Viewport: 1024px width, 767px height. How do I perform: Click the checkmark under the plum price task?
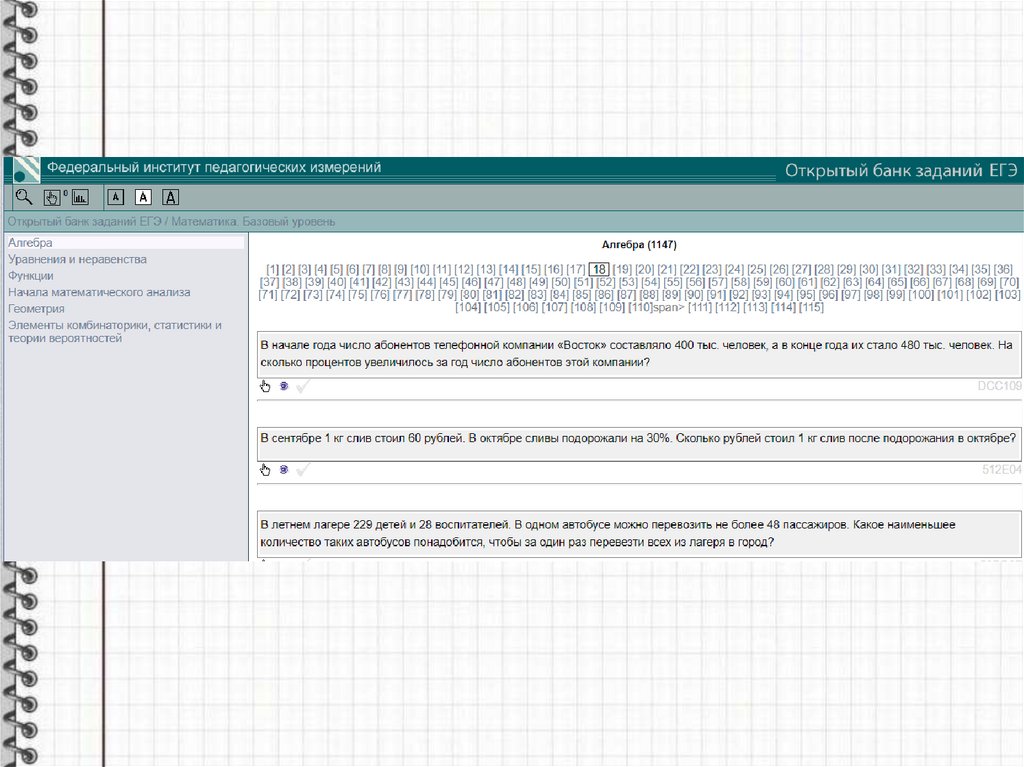[x=302, y=469]
